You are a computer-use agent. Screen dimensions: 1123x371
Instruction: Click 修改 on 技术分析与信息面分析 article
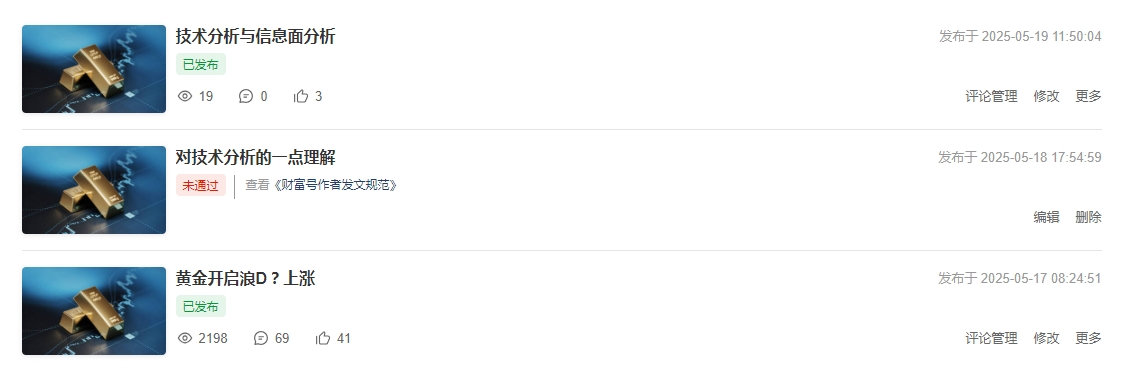(1046, 96)
